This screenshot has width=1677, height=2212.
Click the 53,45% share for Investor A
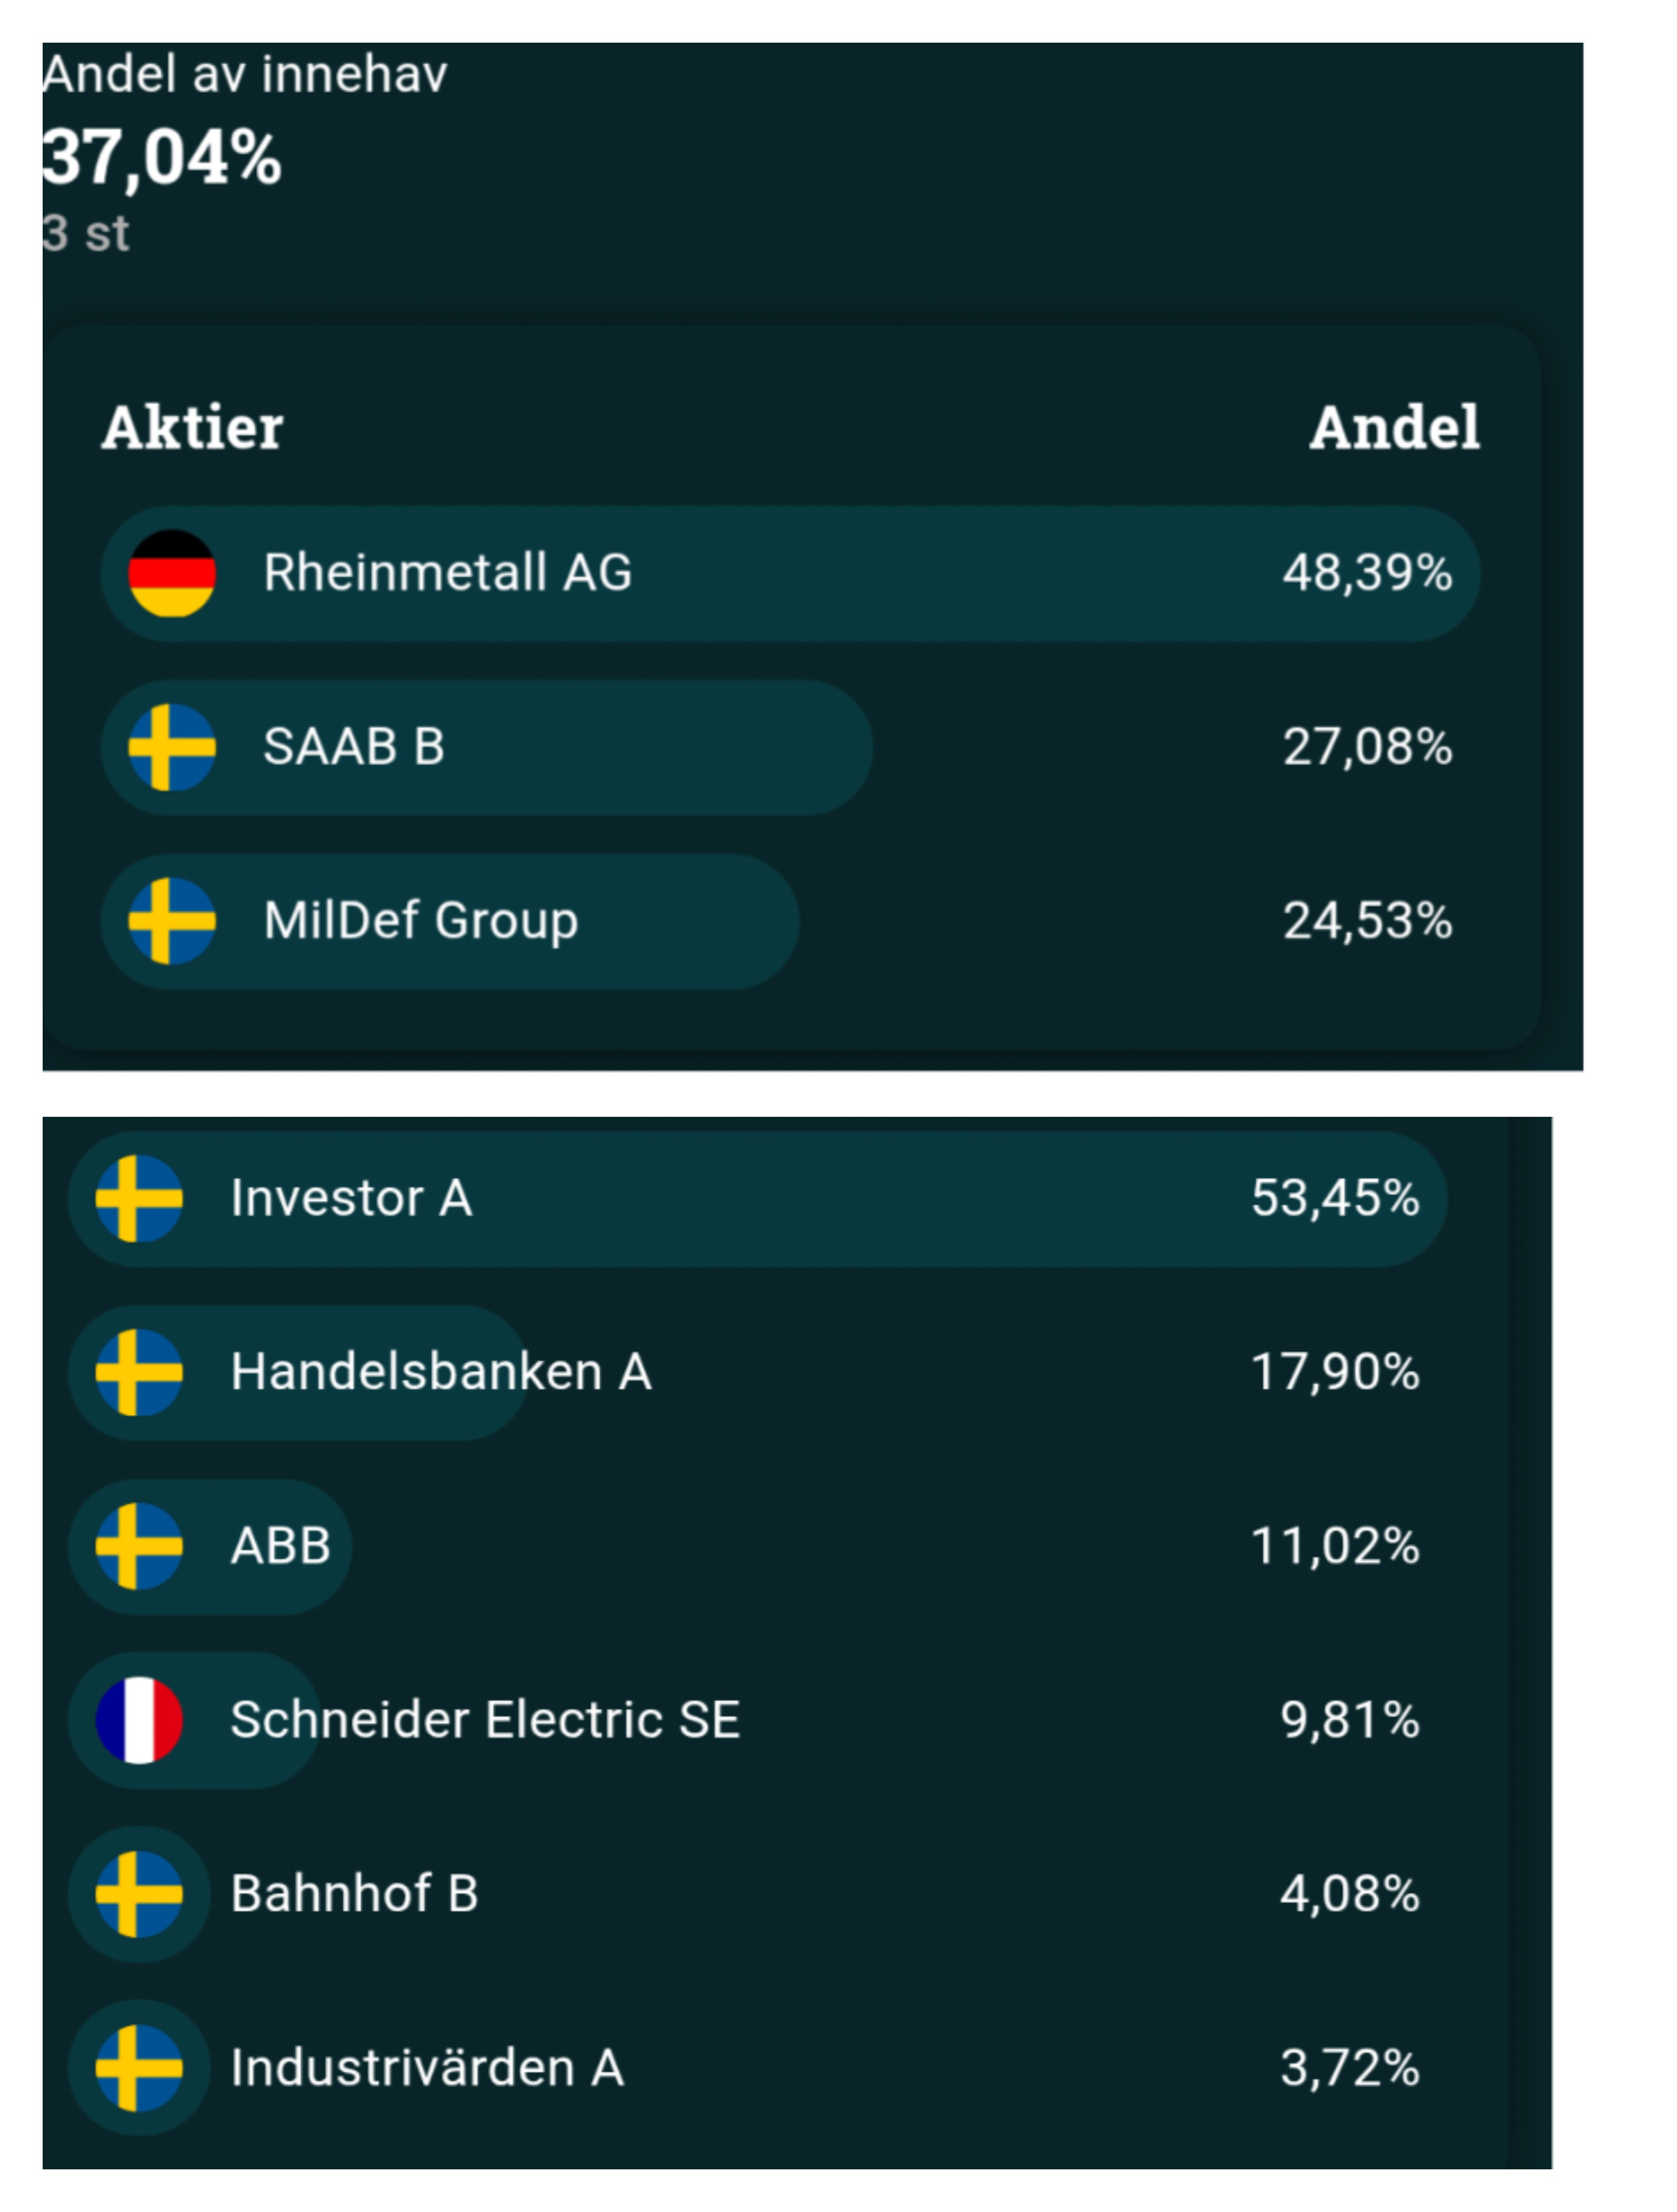(1335, 1198)
